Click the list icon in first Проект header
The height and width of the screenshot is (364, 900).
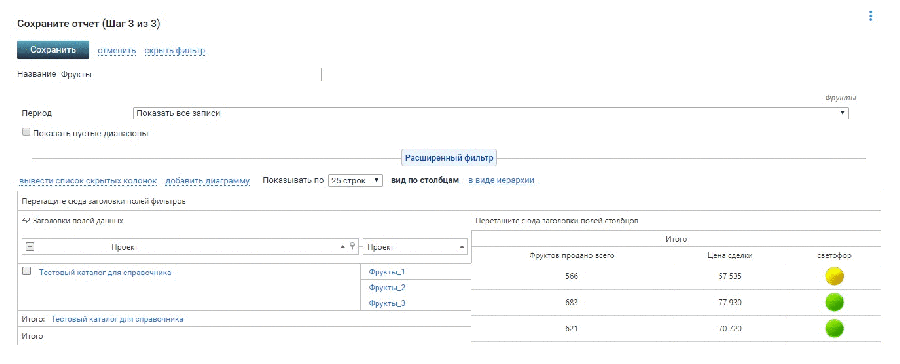[x=30, y=247]
